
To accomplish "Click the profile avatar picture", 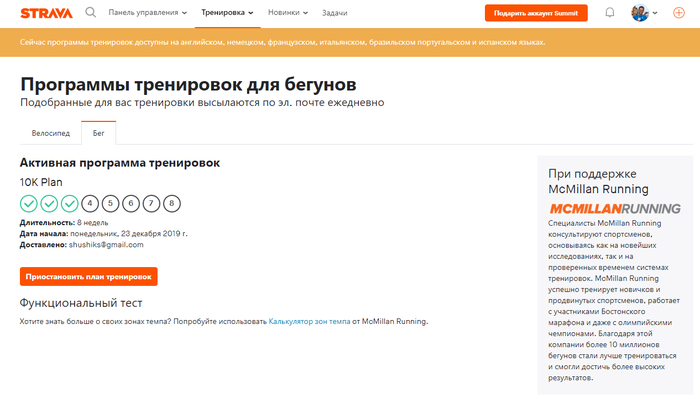I will pyautogui.click(x=640, y=13).
